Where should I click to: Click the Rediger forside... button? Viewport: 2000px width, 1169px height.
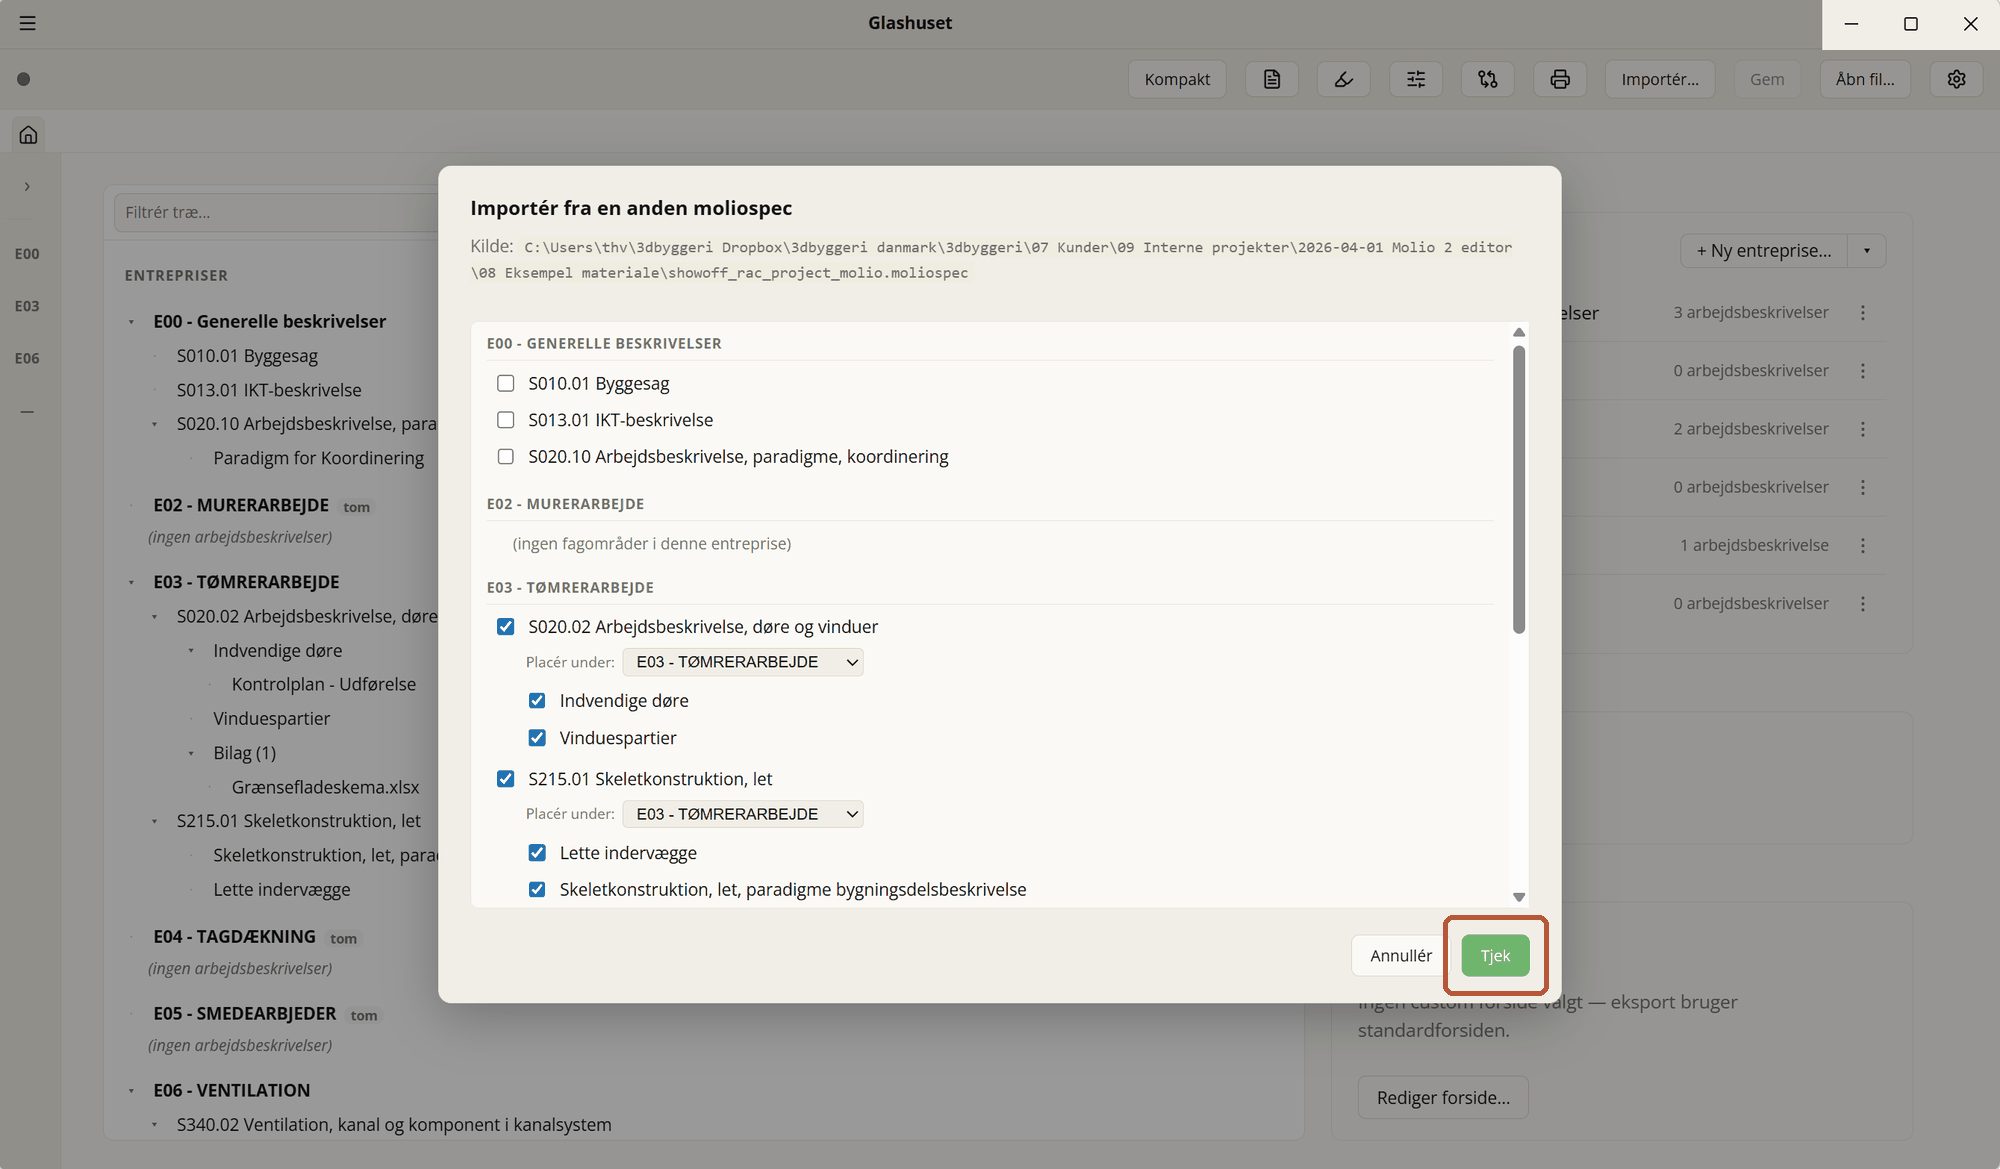1443,1097
